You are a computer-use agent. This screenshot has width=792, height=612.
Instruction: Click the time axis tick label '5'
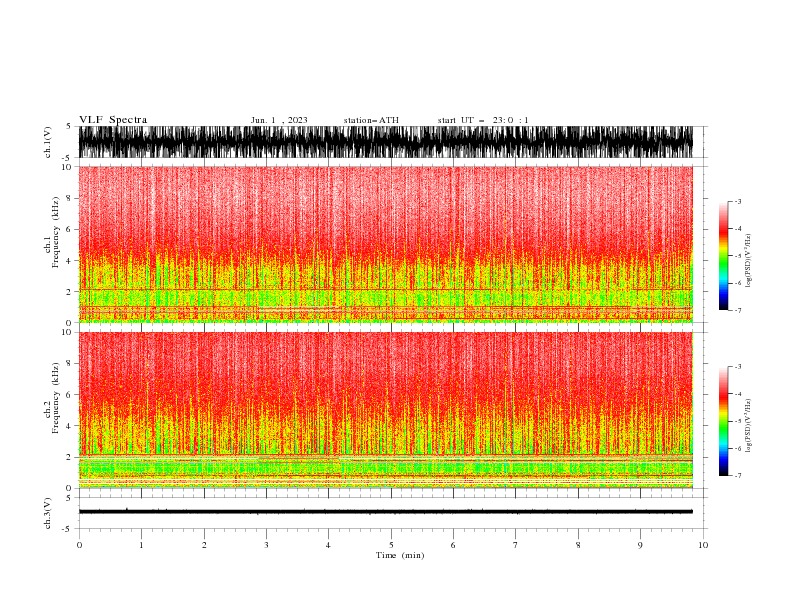click(391, 545)
